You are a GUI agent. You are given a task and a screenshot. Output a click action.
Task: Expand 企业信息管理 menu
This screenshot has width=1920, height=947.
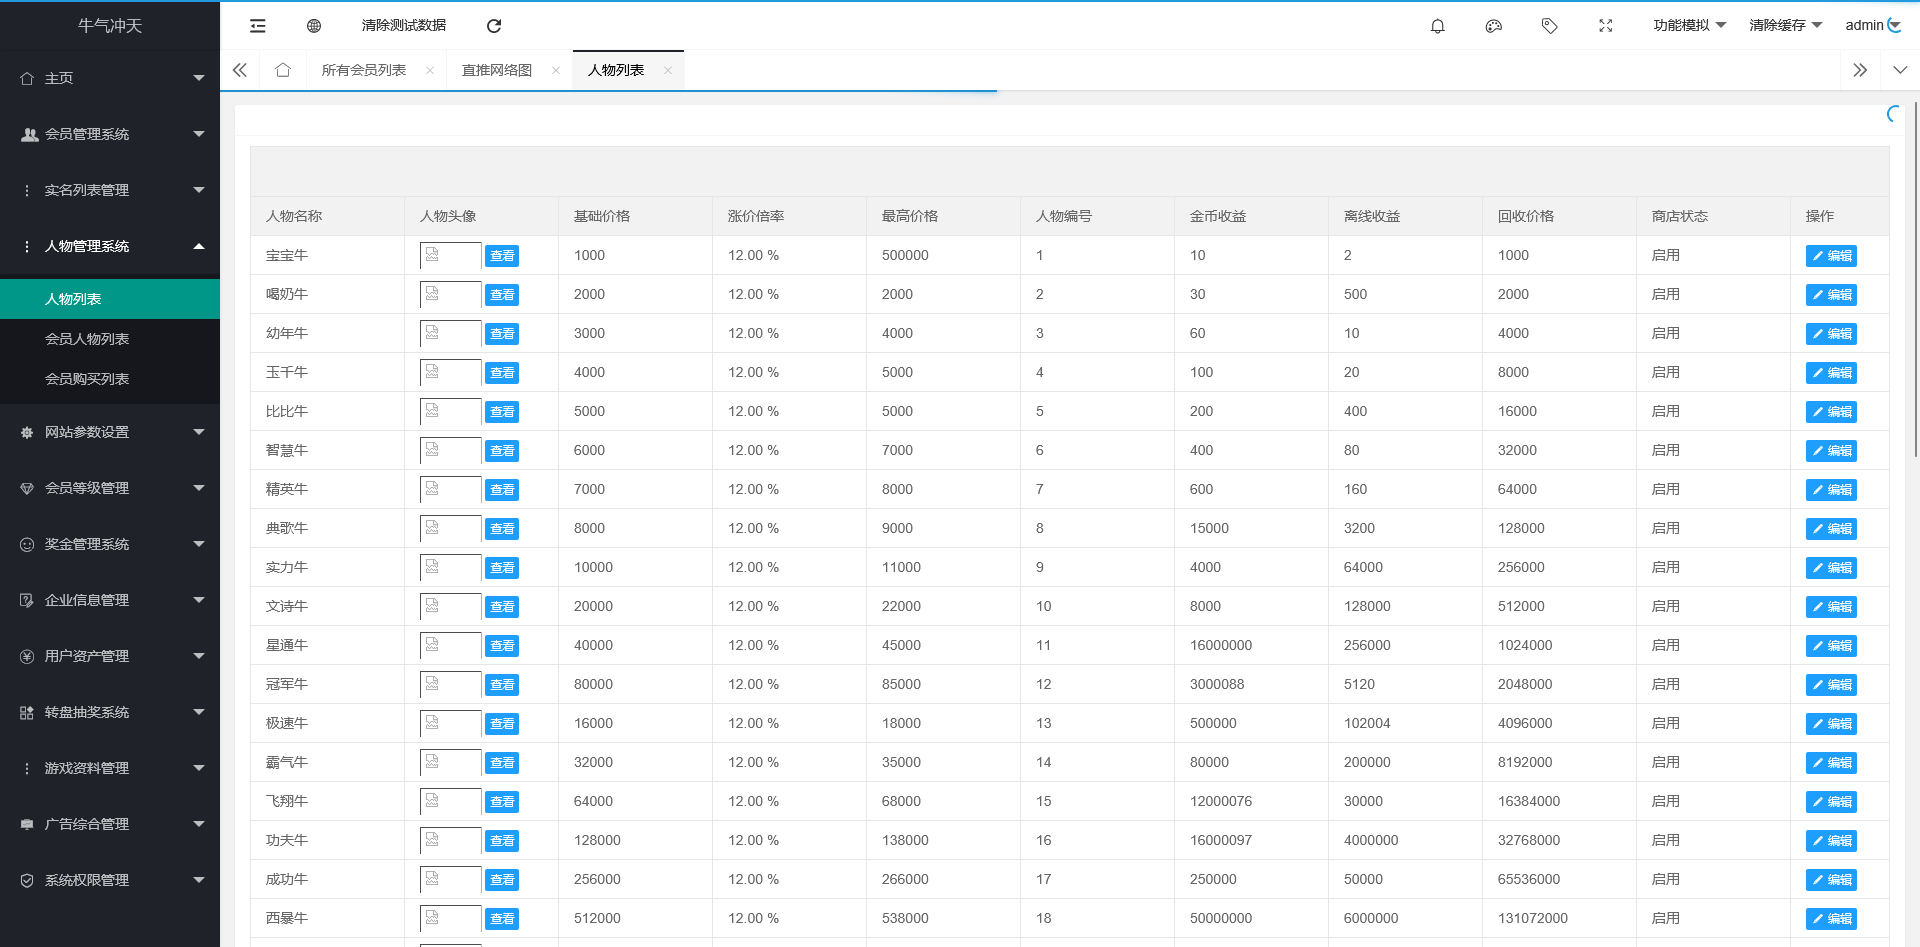(x=110, y=600)
